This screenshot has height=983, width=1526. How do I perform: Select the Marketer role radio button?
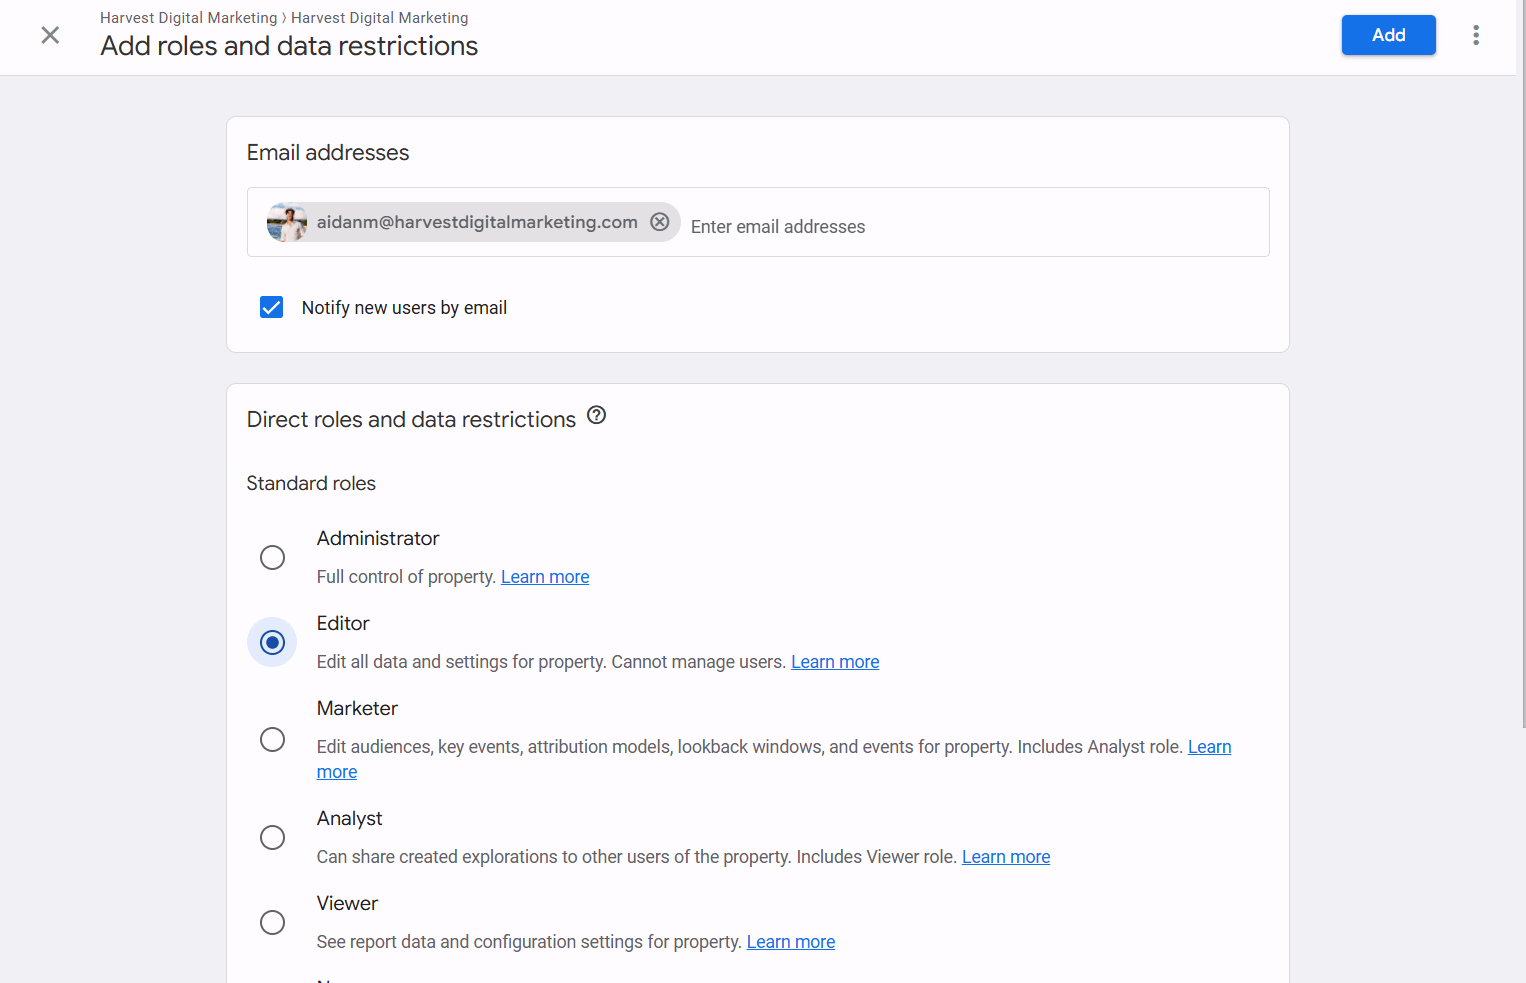tap(272, 739)
